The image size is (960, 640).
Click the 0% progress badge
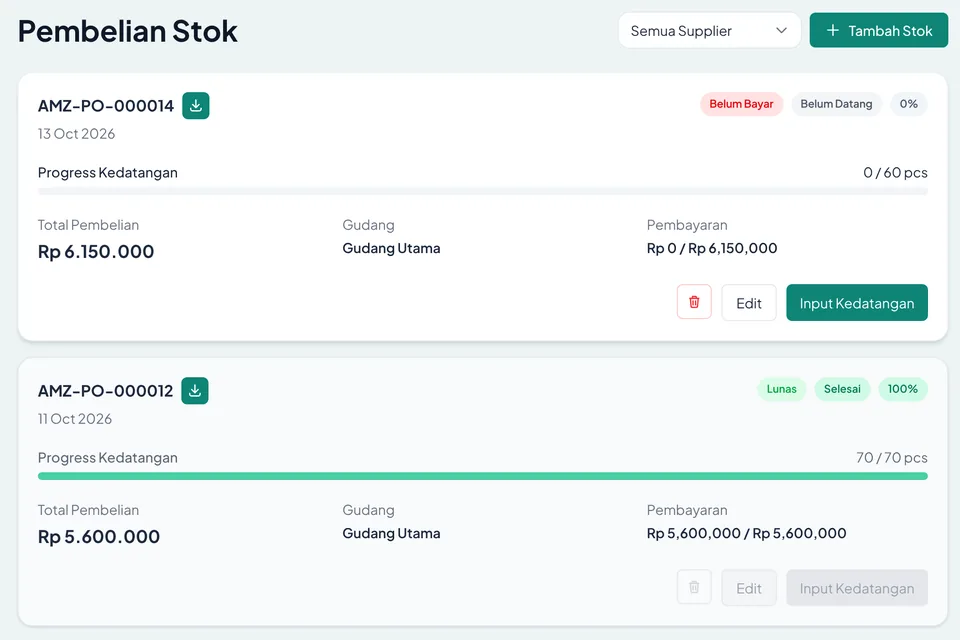[909, 104]
